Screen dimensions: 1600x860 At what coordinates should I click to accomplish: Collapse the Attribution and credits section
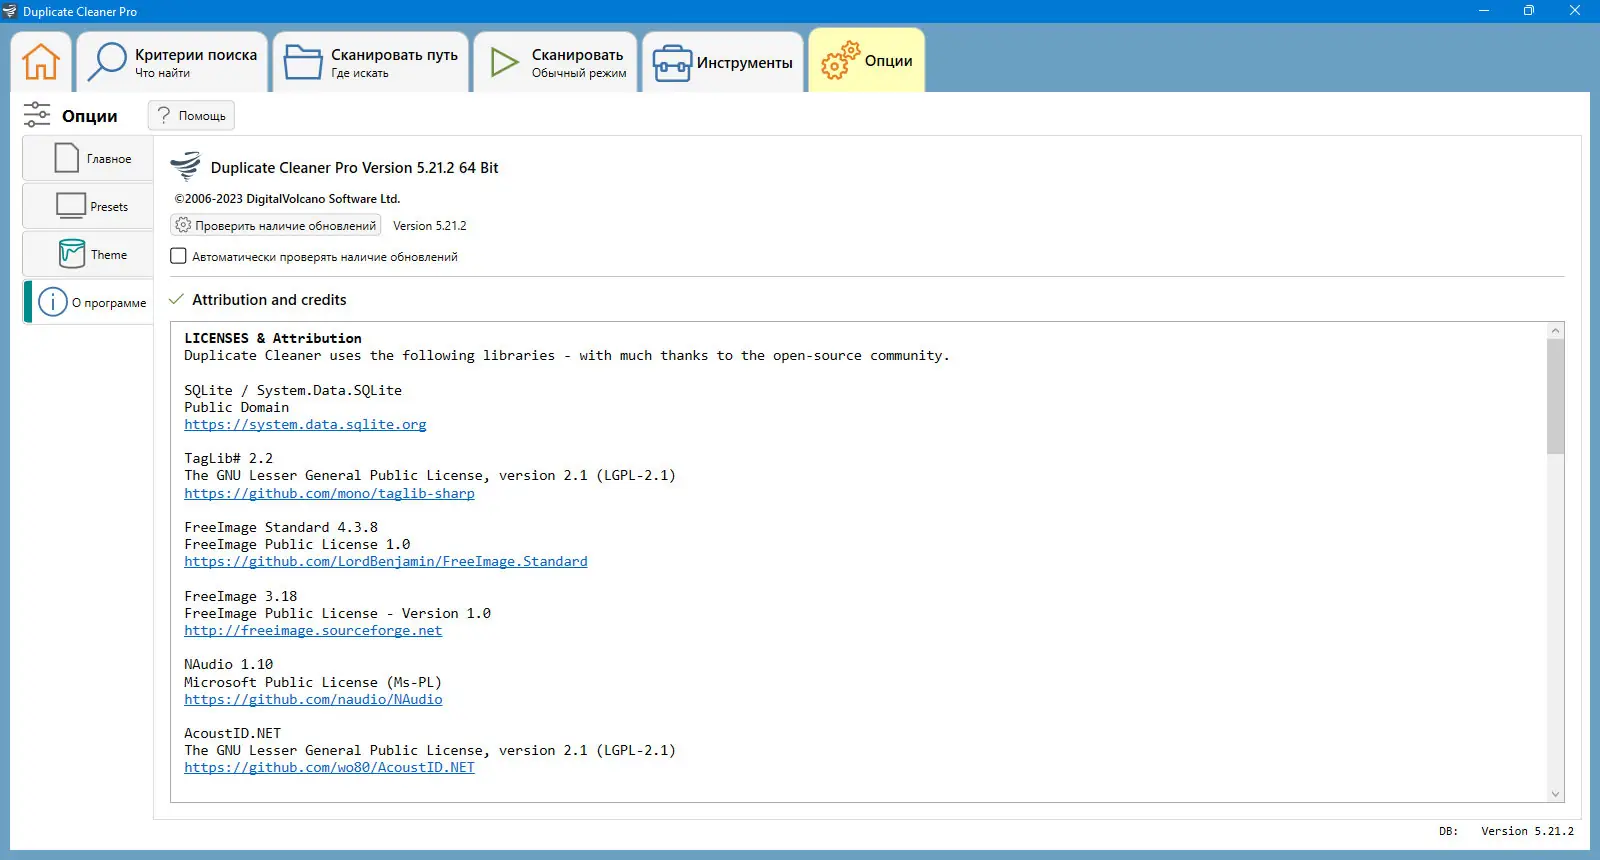pos(177,299)
